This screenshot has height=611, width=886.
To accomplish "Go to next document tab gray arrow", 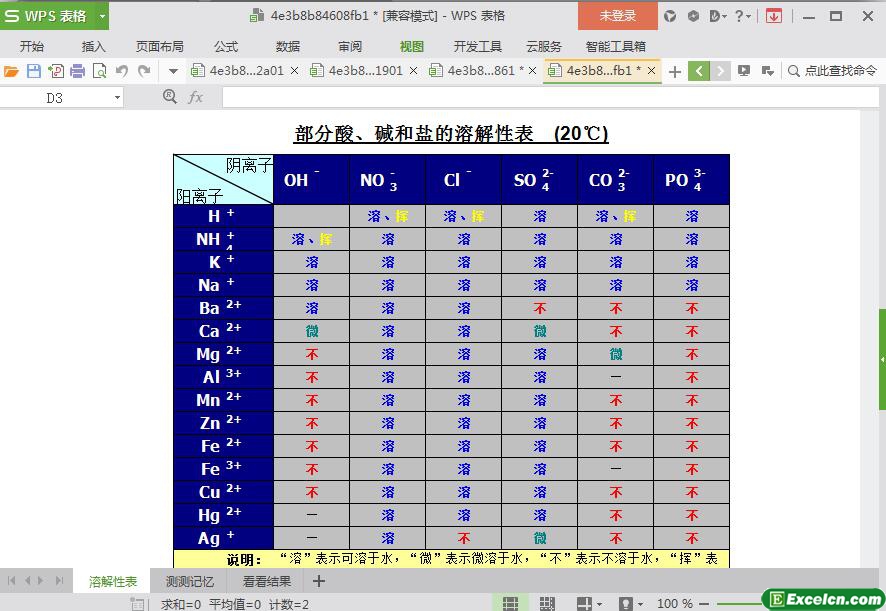I will (x=720, y=71).
